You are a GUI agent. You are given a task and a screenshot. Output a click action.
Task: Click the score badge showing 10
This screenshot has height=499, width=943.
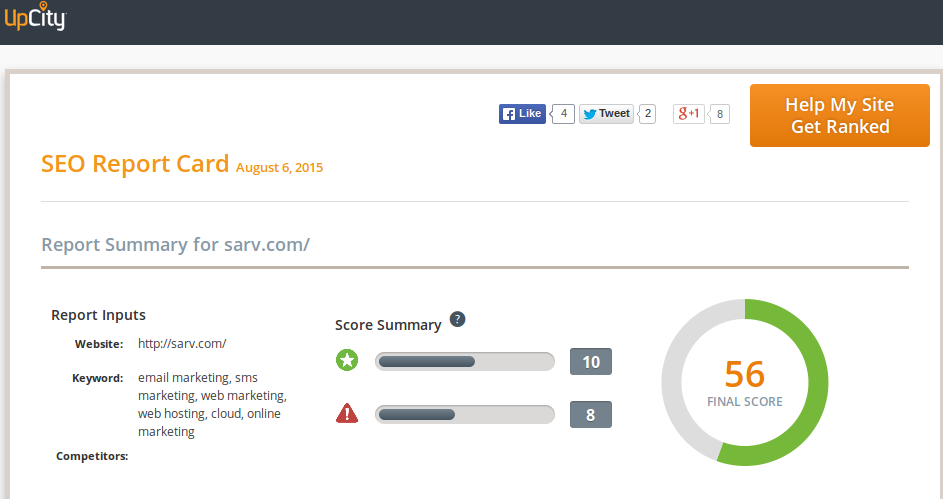point(591,361)
